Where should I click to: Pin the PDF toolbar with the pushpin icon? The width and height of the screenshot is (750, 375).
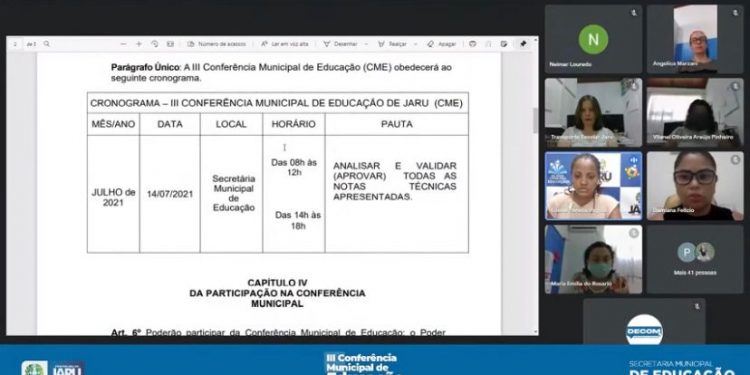coord(523,44)
